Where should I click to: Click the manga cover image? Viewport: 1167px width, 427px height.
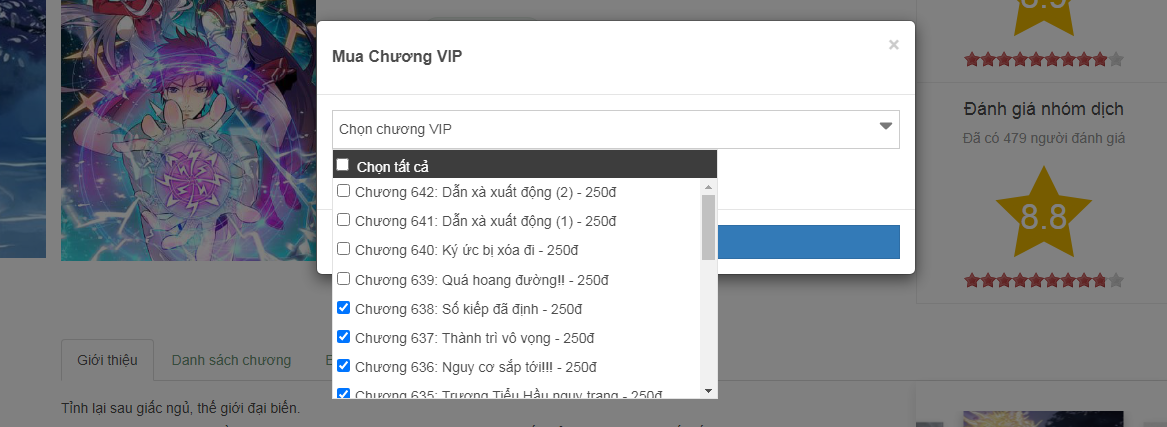point(180,130)
